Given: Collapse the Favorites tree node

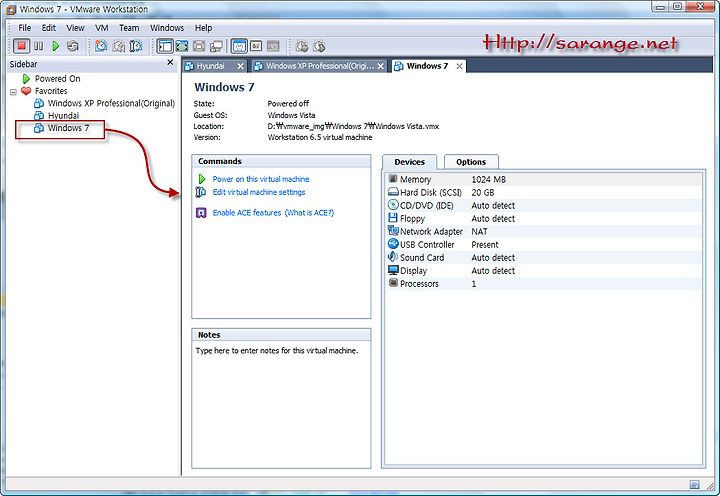Looking at the screenshot, I should [x=13, y=92].
